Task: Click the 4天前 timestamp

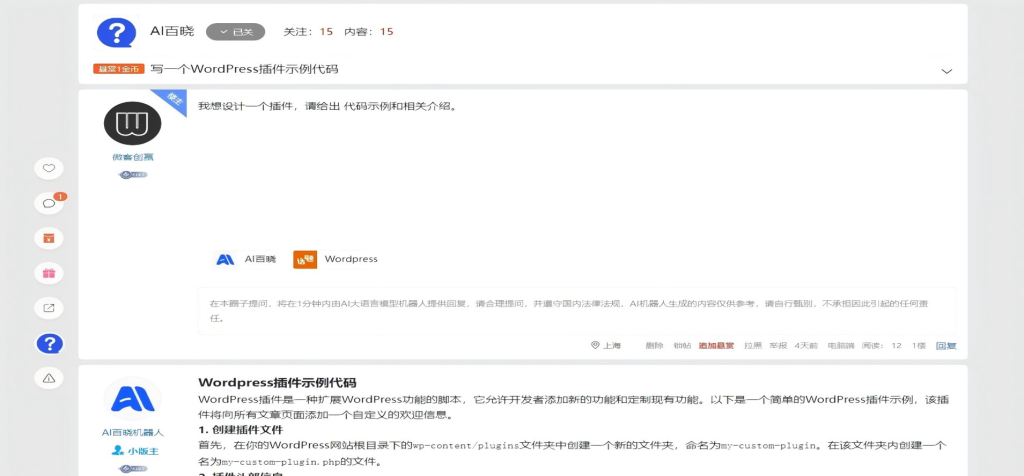Action: click(x=806, y=346)
